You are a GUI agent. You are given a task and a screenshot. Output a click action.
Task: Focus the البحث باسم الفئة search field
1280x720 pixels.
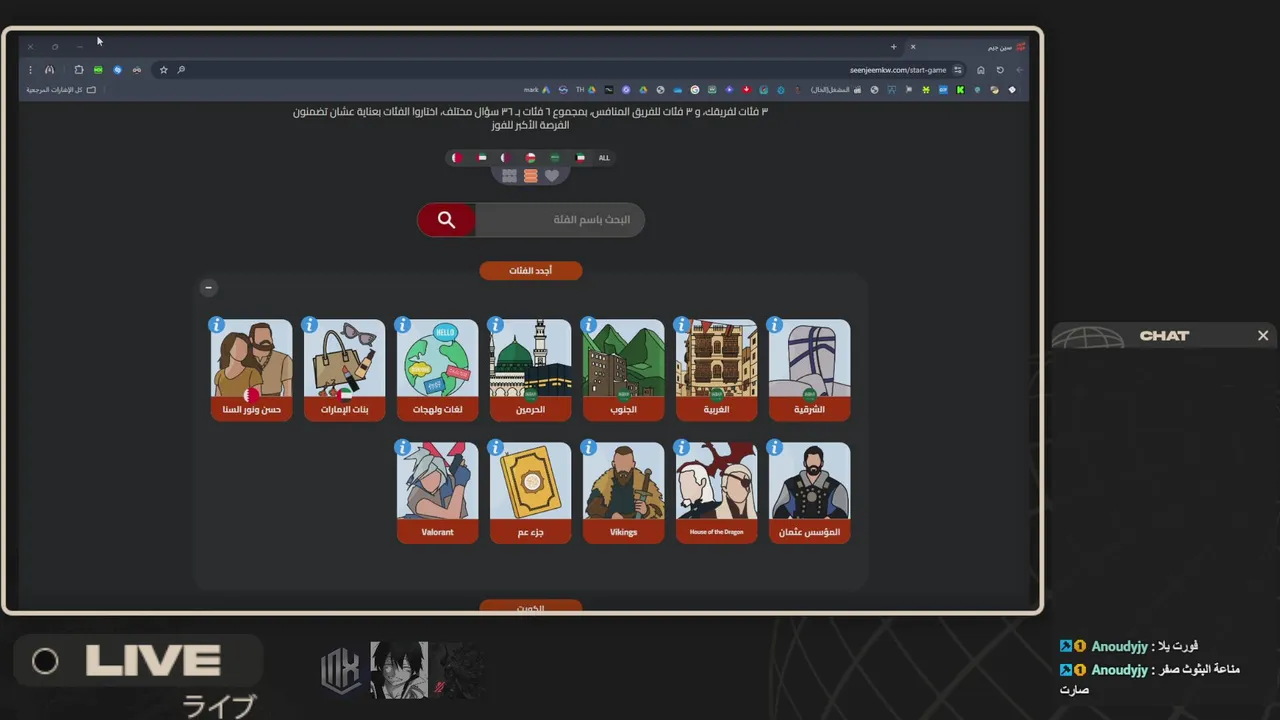[560, 220]
